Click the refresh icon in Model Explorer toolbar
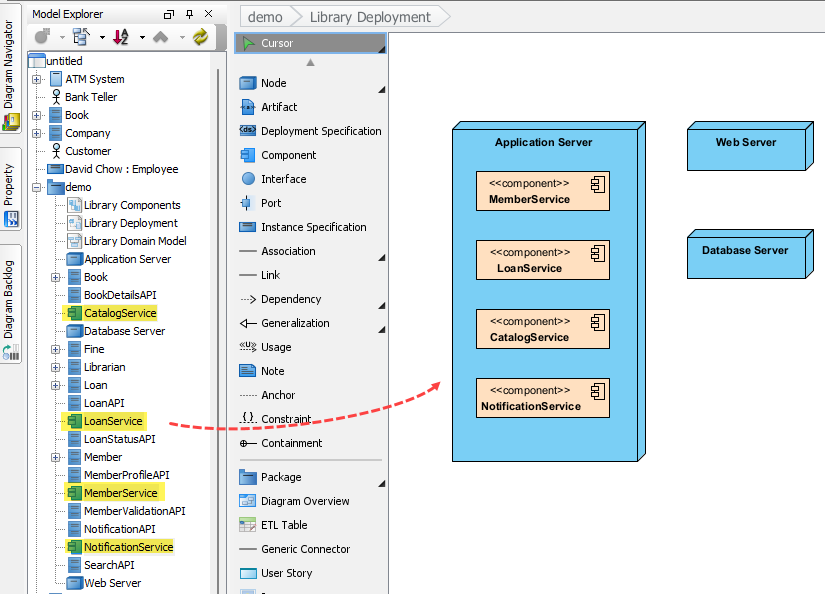The width and height of the screenshot is (825, 594). coord(198,36)
